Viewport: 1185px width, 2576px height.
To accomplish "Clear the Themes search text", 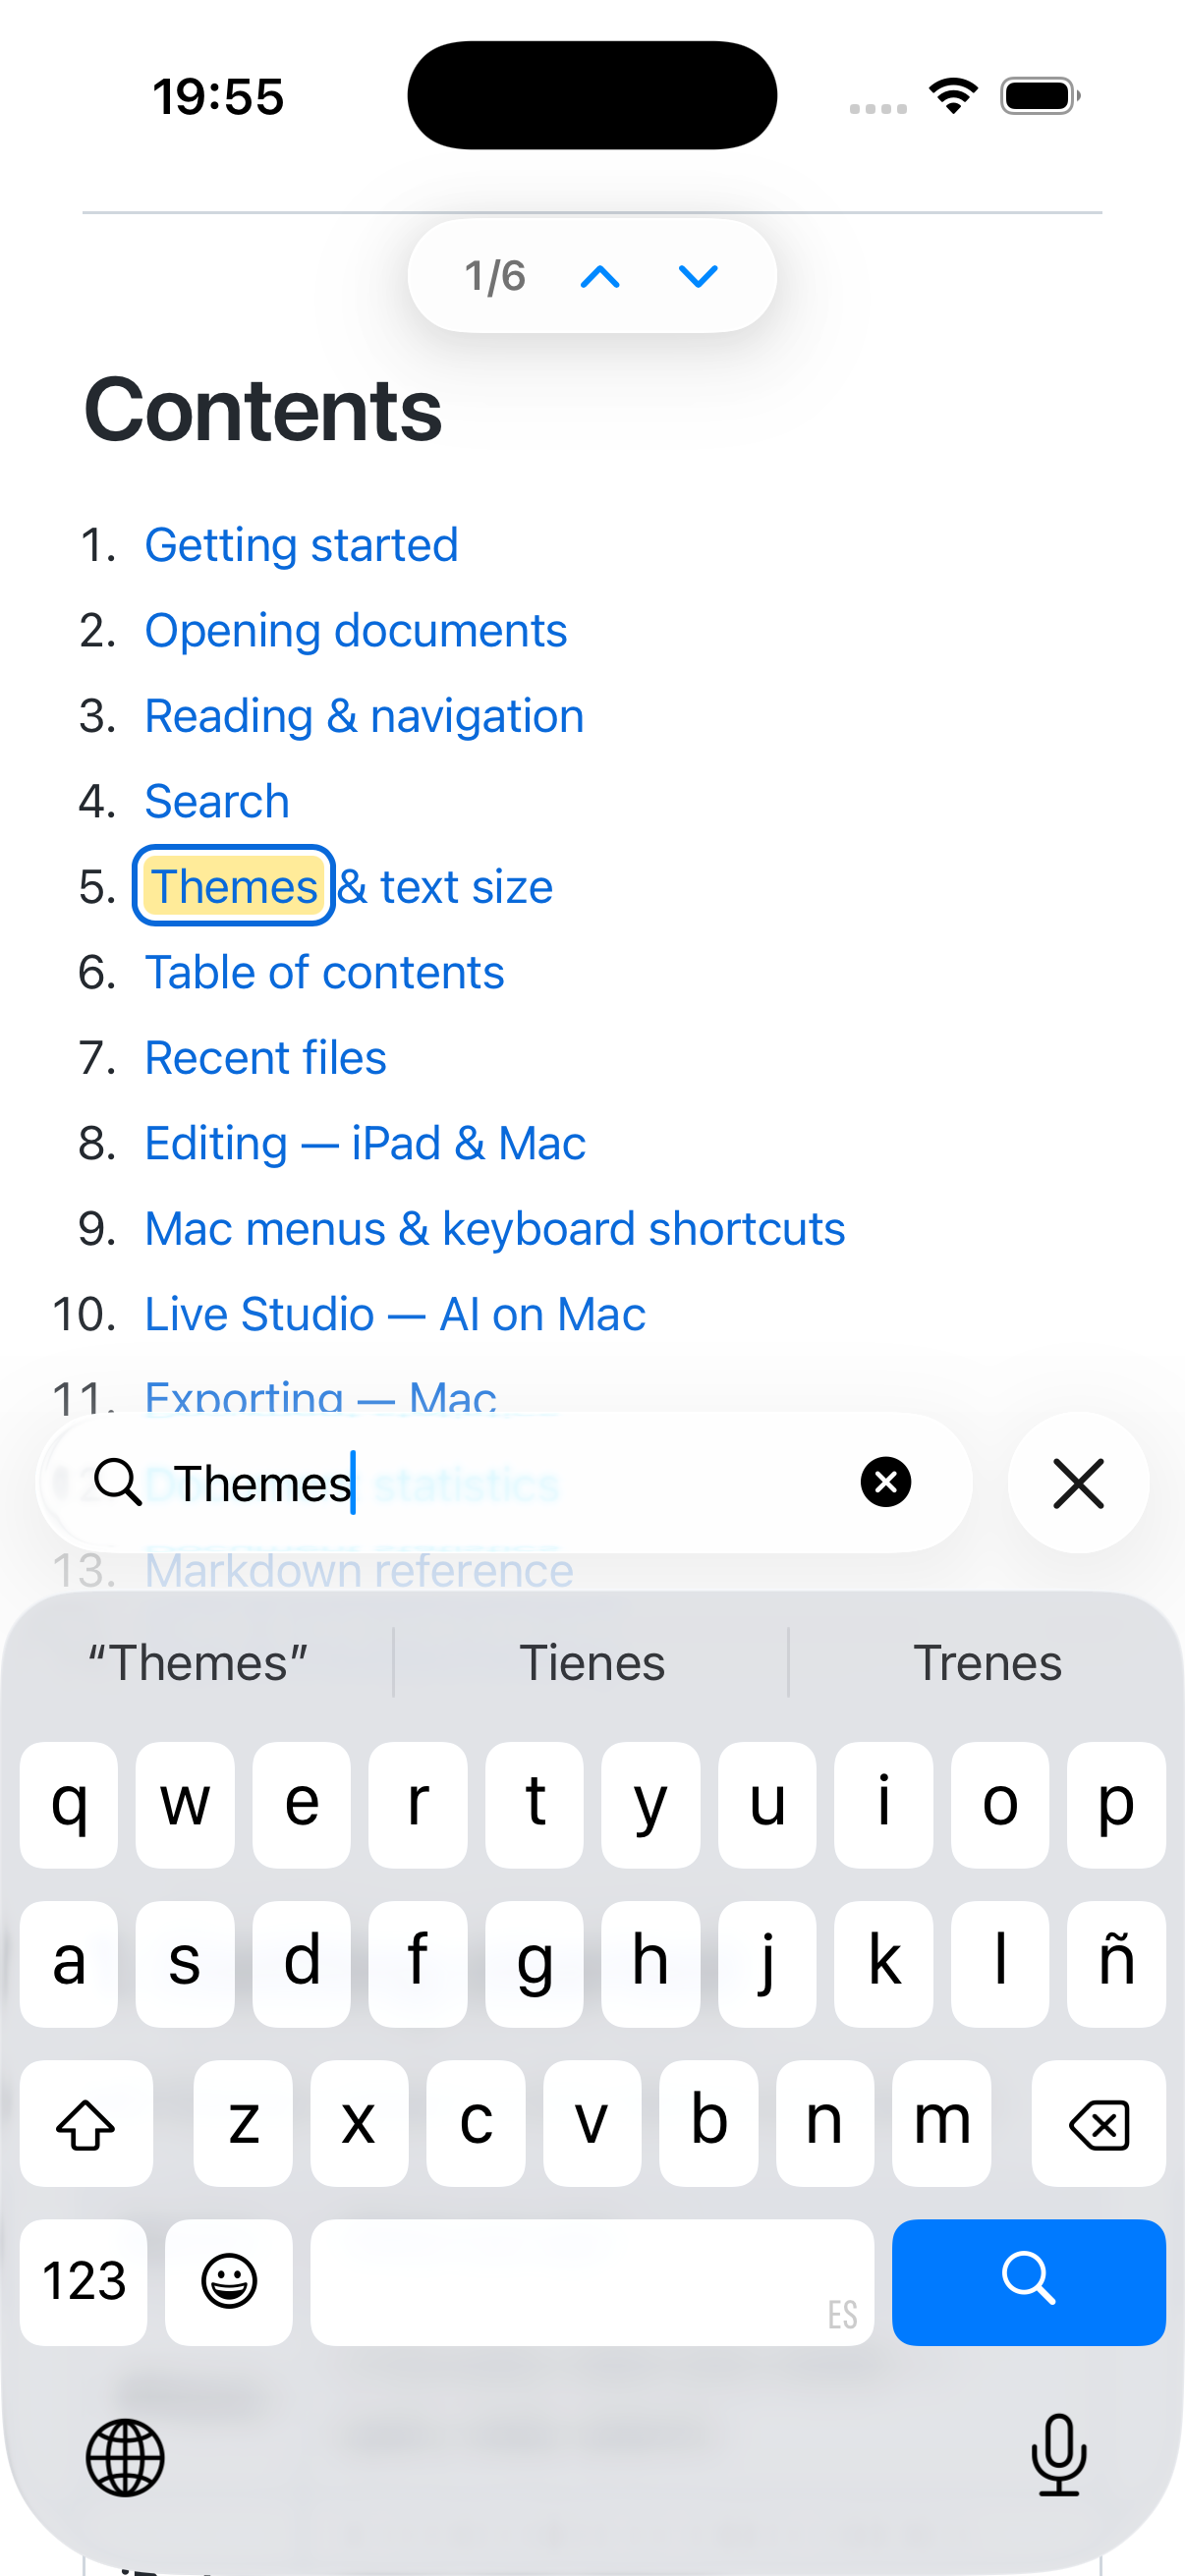I will tap(885, 1482).
